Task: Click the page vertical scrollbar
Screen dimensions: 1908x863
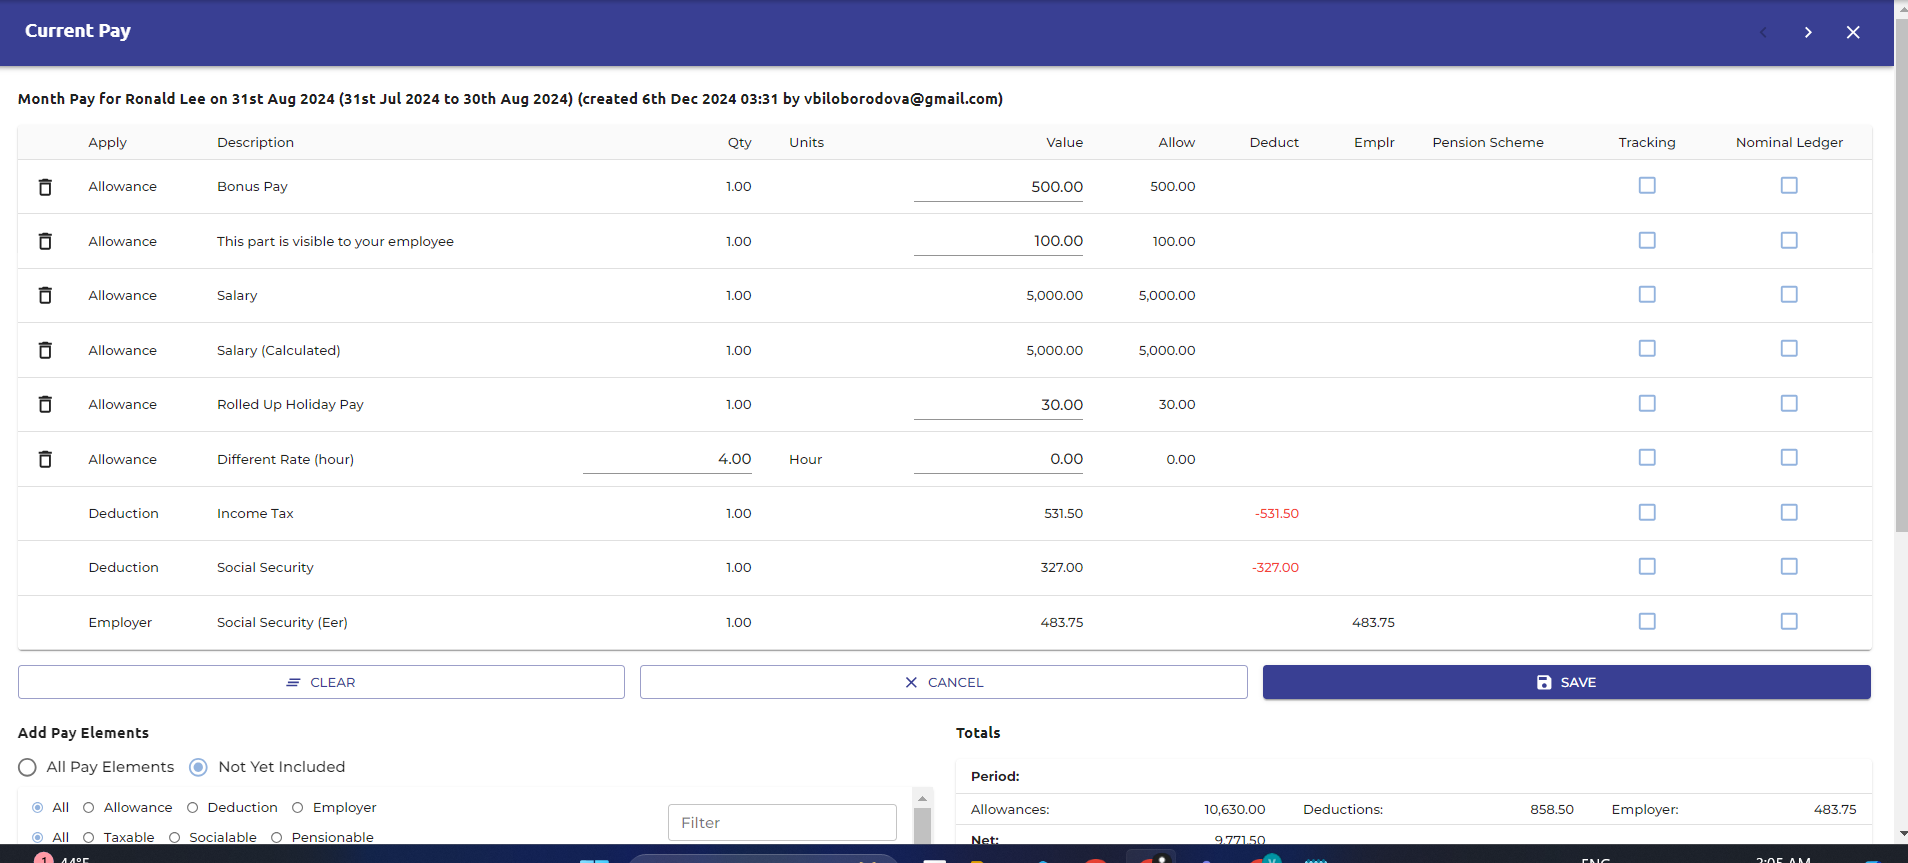Action: 1901,275
